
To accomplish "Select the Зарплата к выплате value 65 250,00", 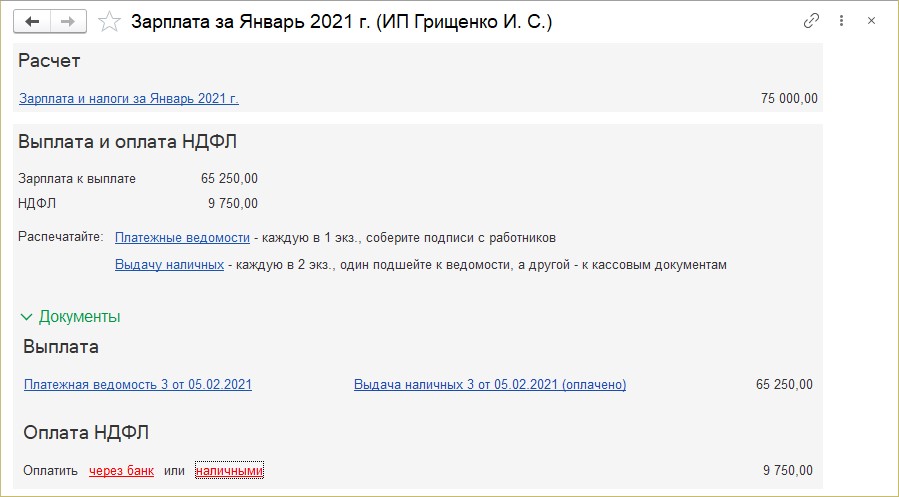I will point(229,178).
